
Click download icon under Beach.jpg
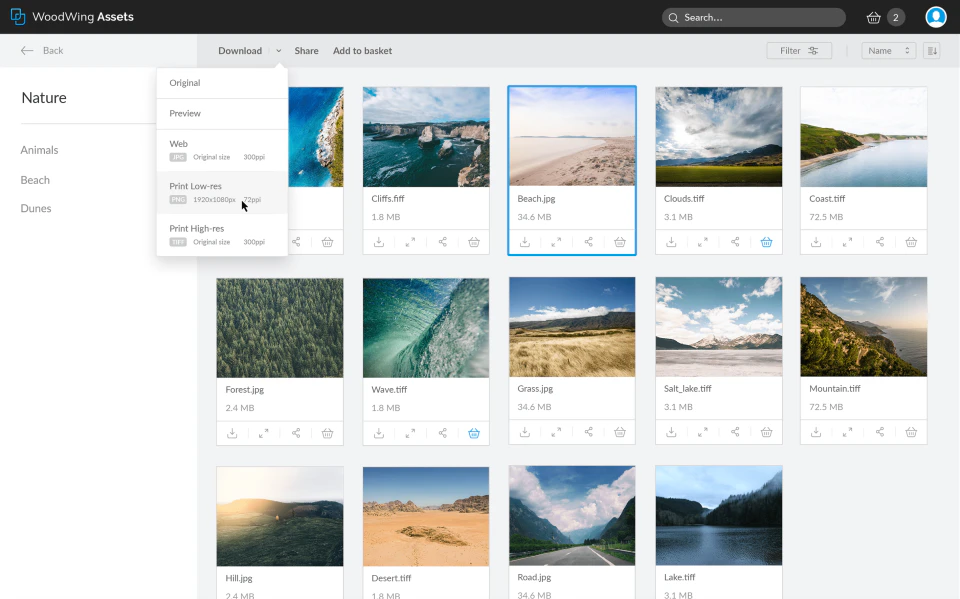(x=525, y=242)
